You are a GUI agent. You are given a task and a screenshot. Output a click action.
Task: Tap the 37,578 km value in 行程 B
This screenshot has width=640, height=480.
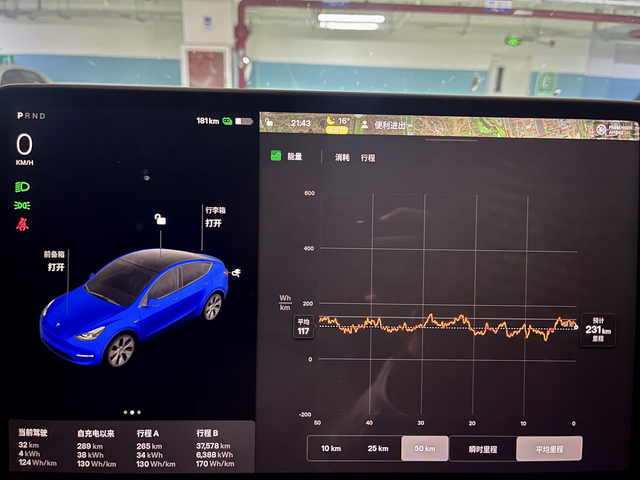click(213, 446)
